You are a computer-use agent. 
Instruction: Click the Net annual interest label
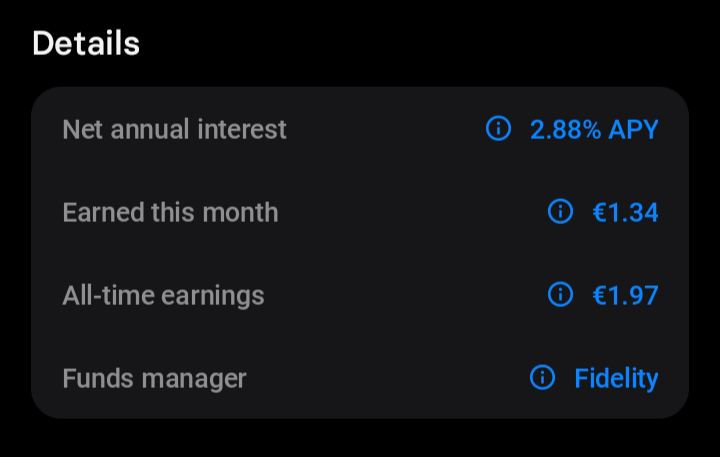pyautogui.click(x=174, y=129)
